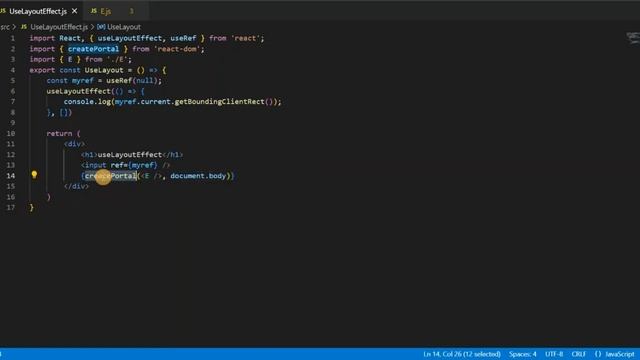640x360 pixels.
Task: Click useRef(null) call on line 5
Action: coord(132,80)
